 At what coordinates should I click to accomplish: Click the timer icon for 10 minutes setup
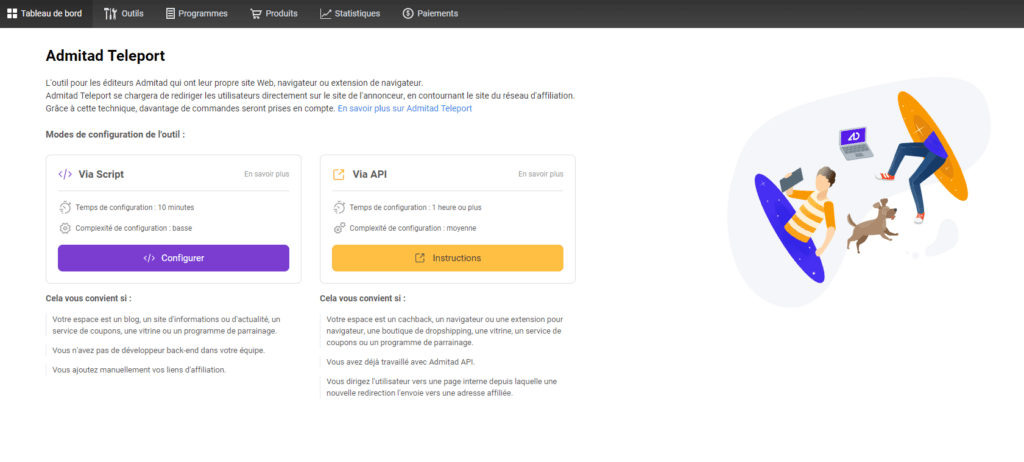65,207
